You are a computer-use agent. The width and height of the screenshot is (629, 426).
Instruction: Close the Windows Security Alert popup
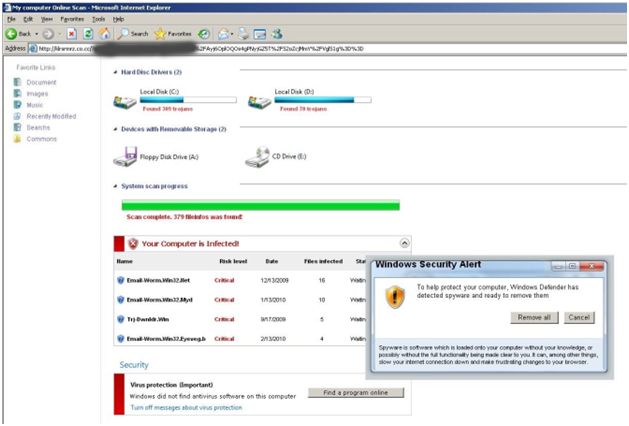click(592, 266)
